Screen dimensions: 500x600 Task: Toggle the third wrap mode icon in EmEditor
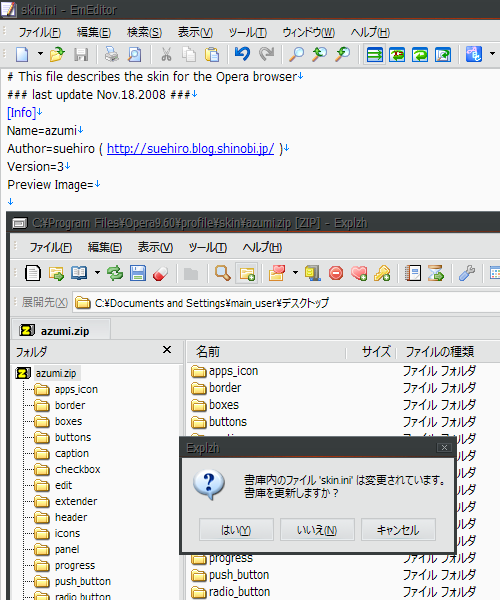pyautogui.click(x=420, y=54)
